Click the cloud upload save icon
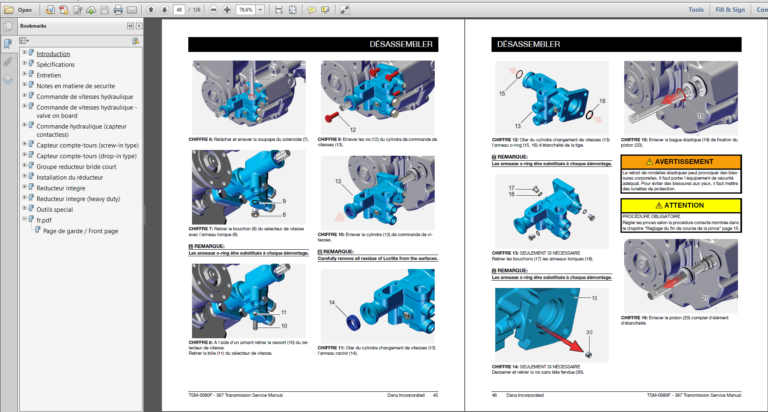The image size is (768, 412). 91,9
